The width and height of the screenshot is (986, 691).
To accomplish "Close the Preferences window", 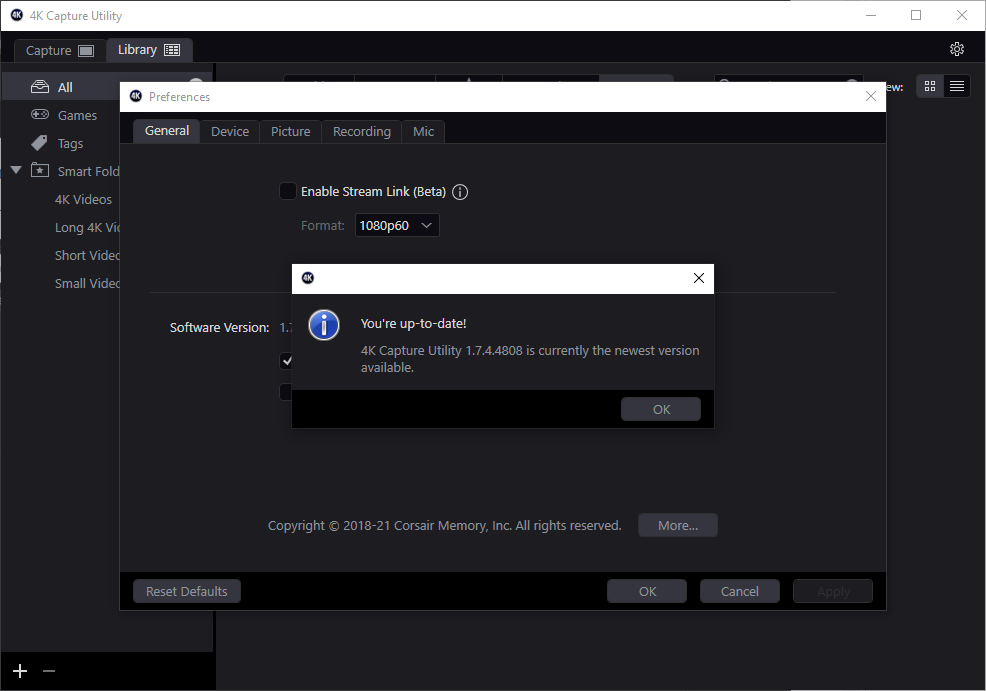I will 871,96.
